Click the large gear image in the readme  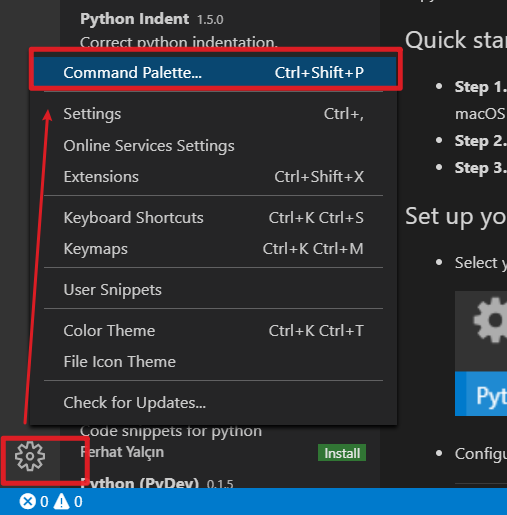[490, 320]
